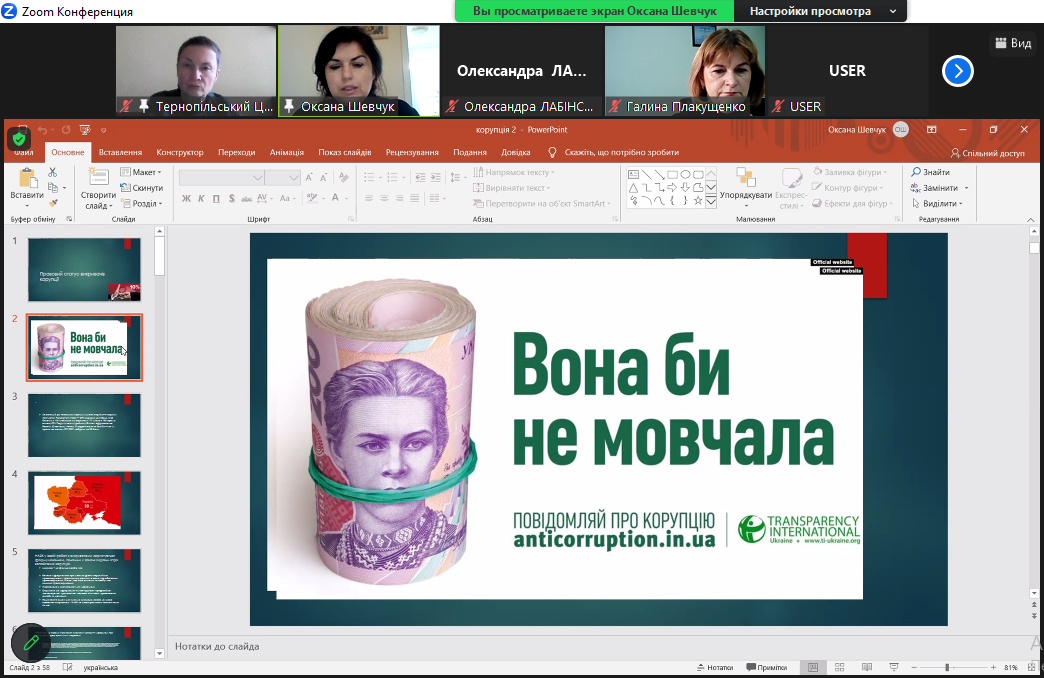Viewport: 1044px width, 678px height.
Task: Click the Zoom annotate pencil icon
Action: tap(31, 643)
